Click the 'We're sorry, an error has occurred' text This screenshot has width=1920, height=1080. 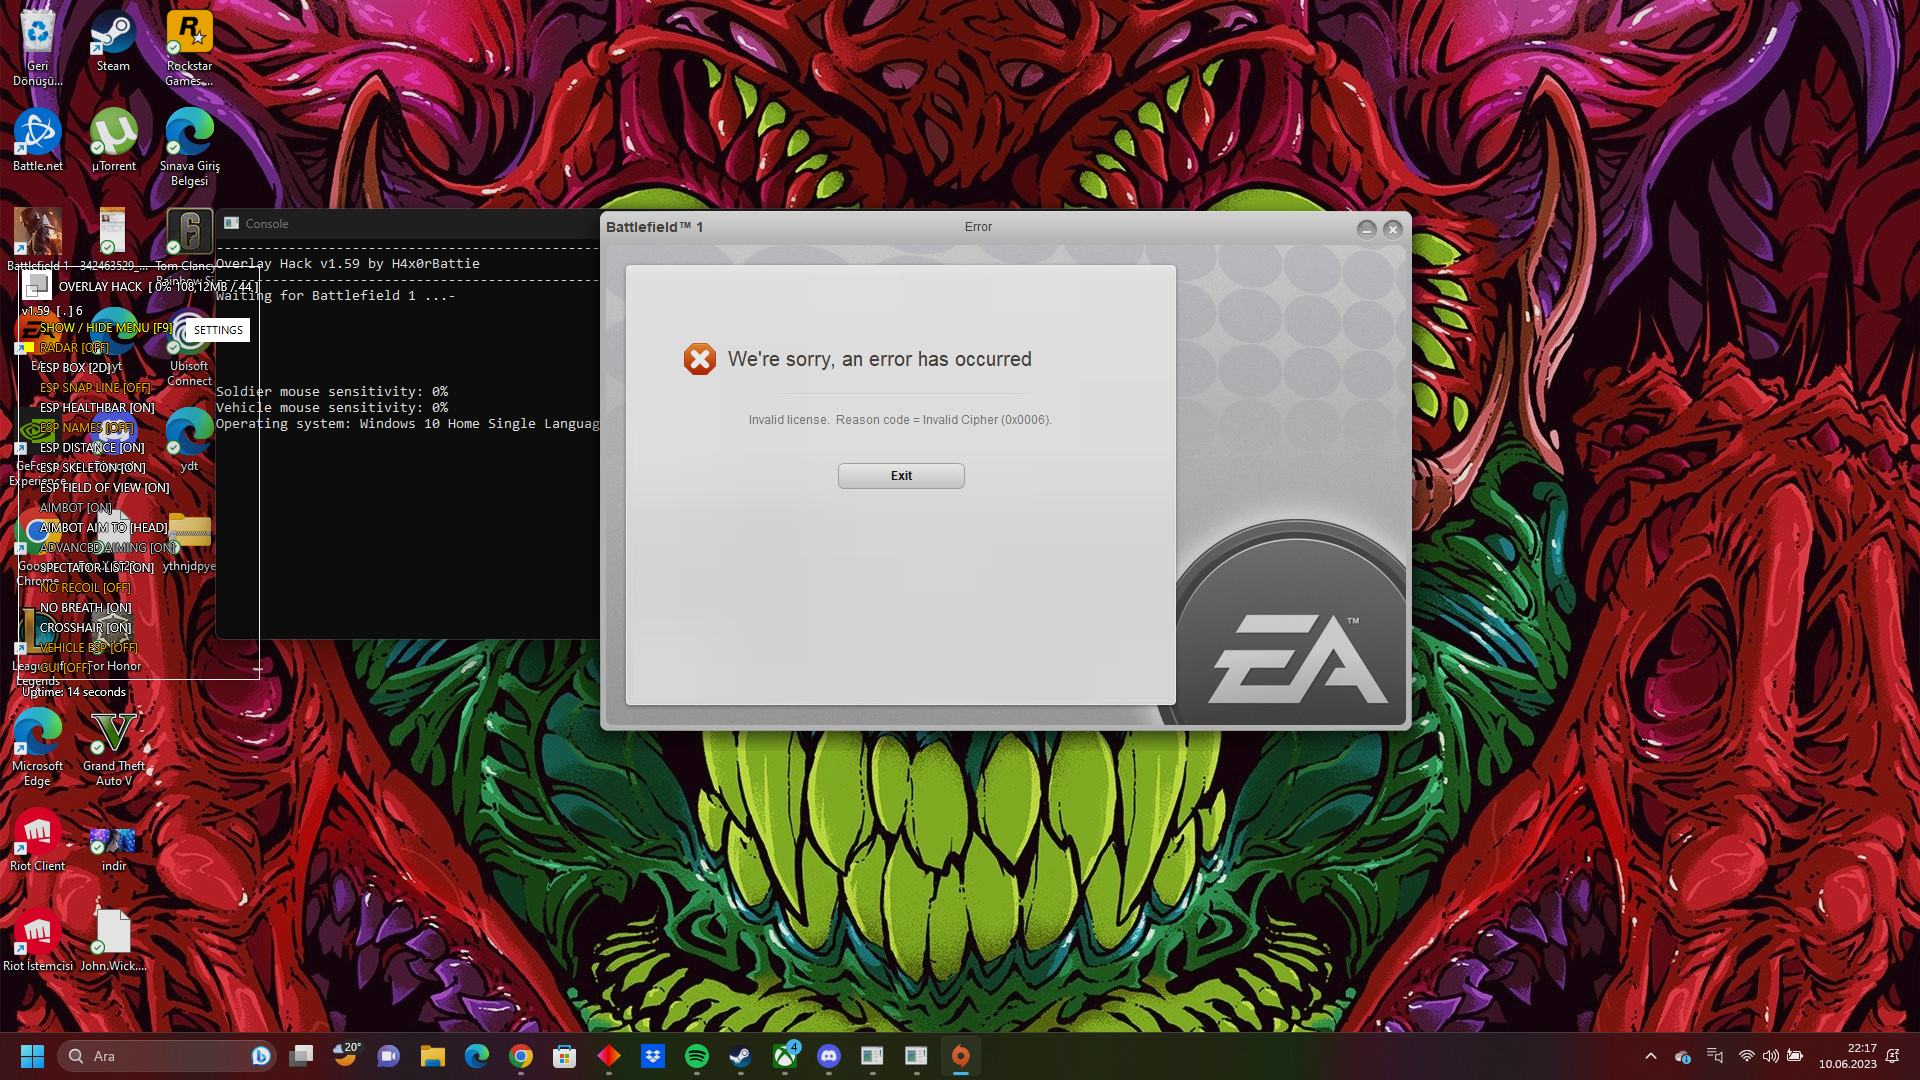[880, 359]
